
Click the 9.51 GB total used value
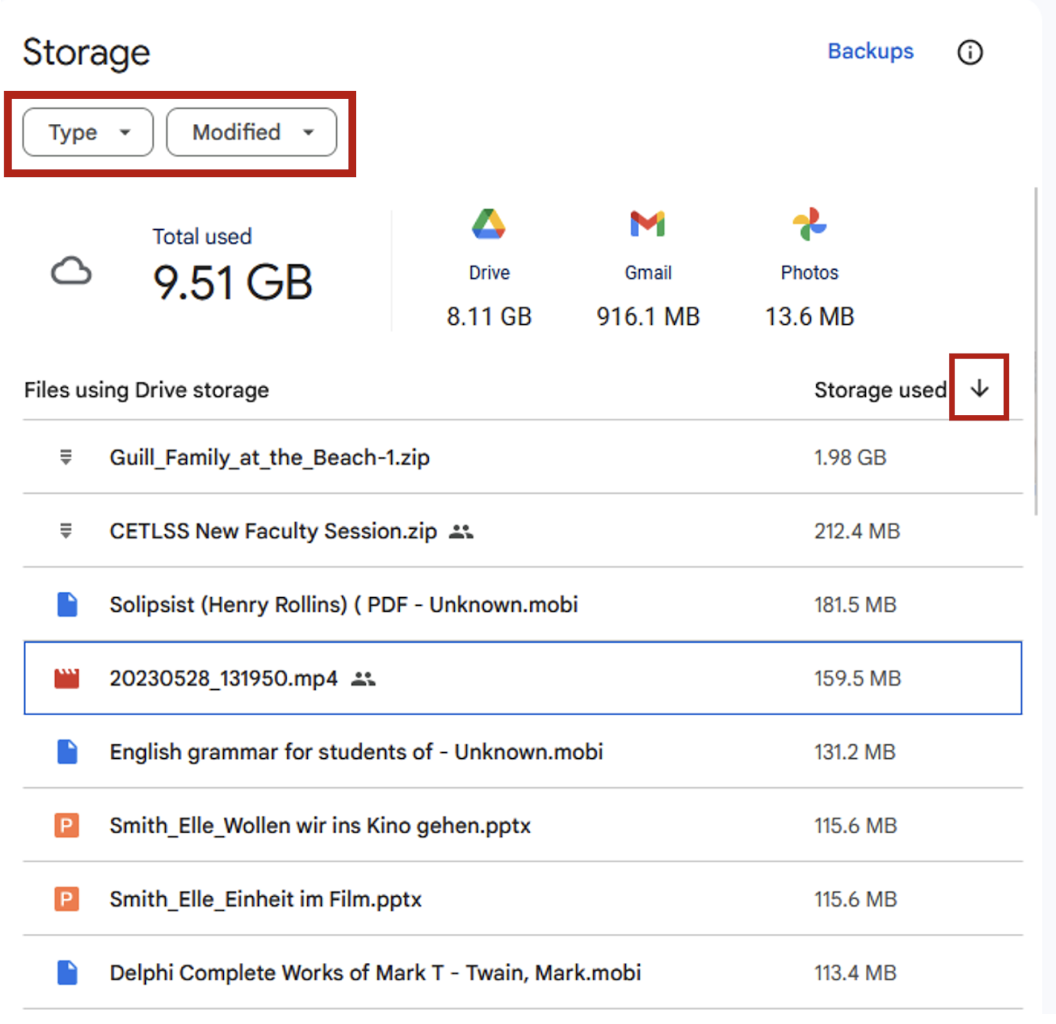(232, 282)
